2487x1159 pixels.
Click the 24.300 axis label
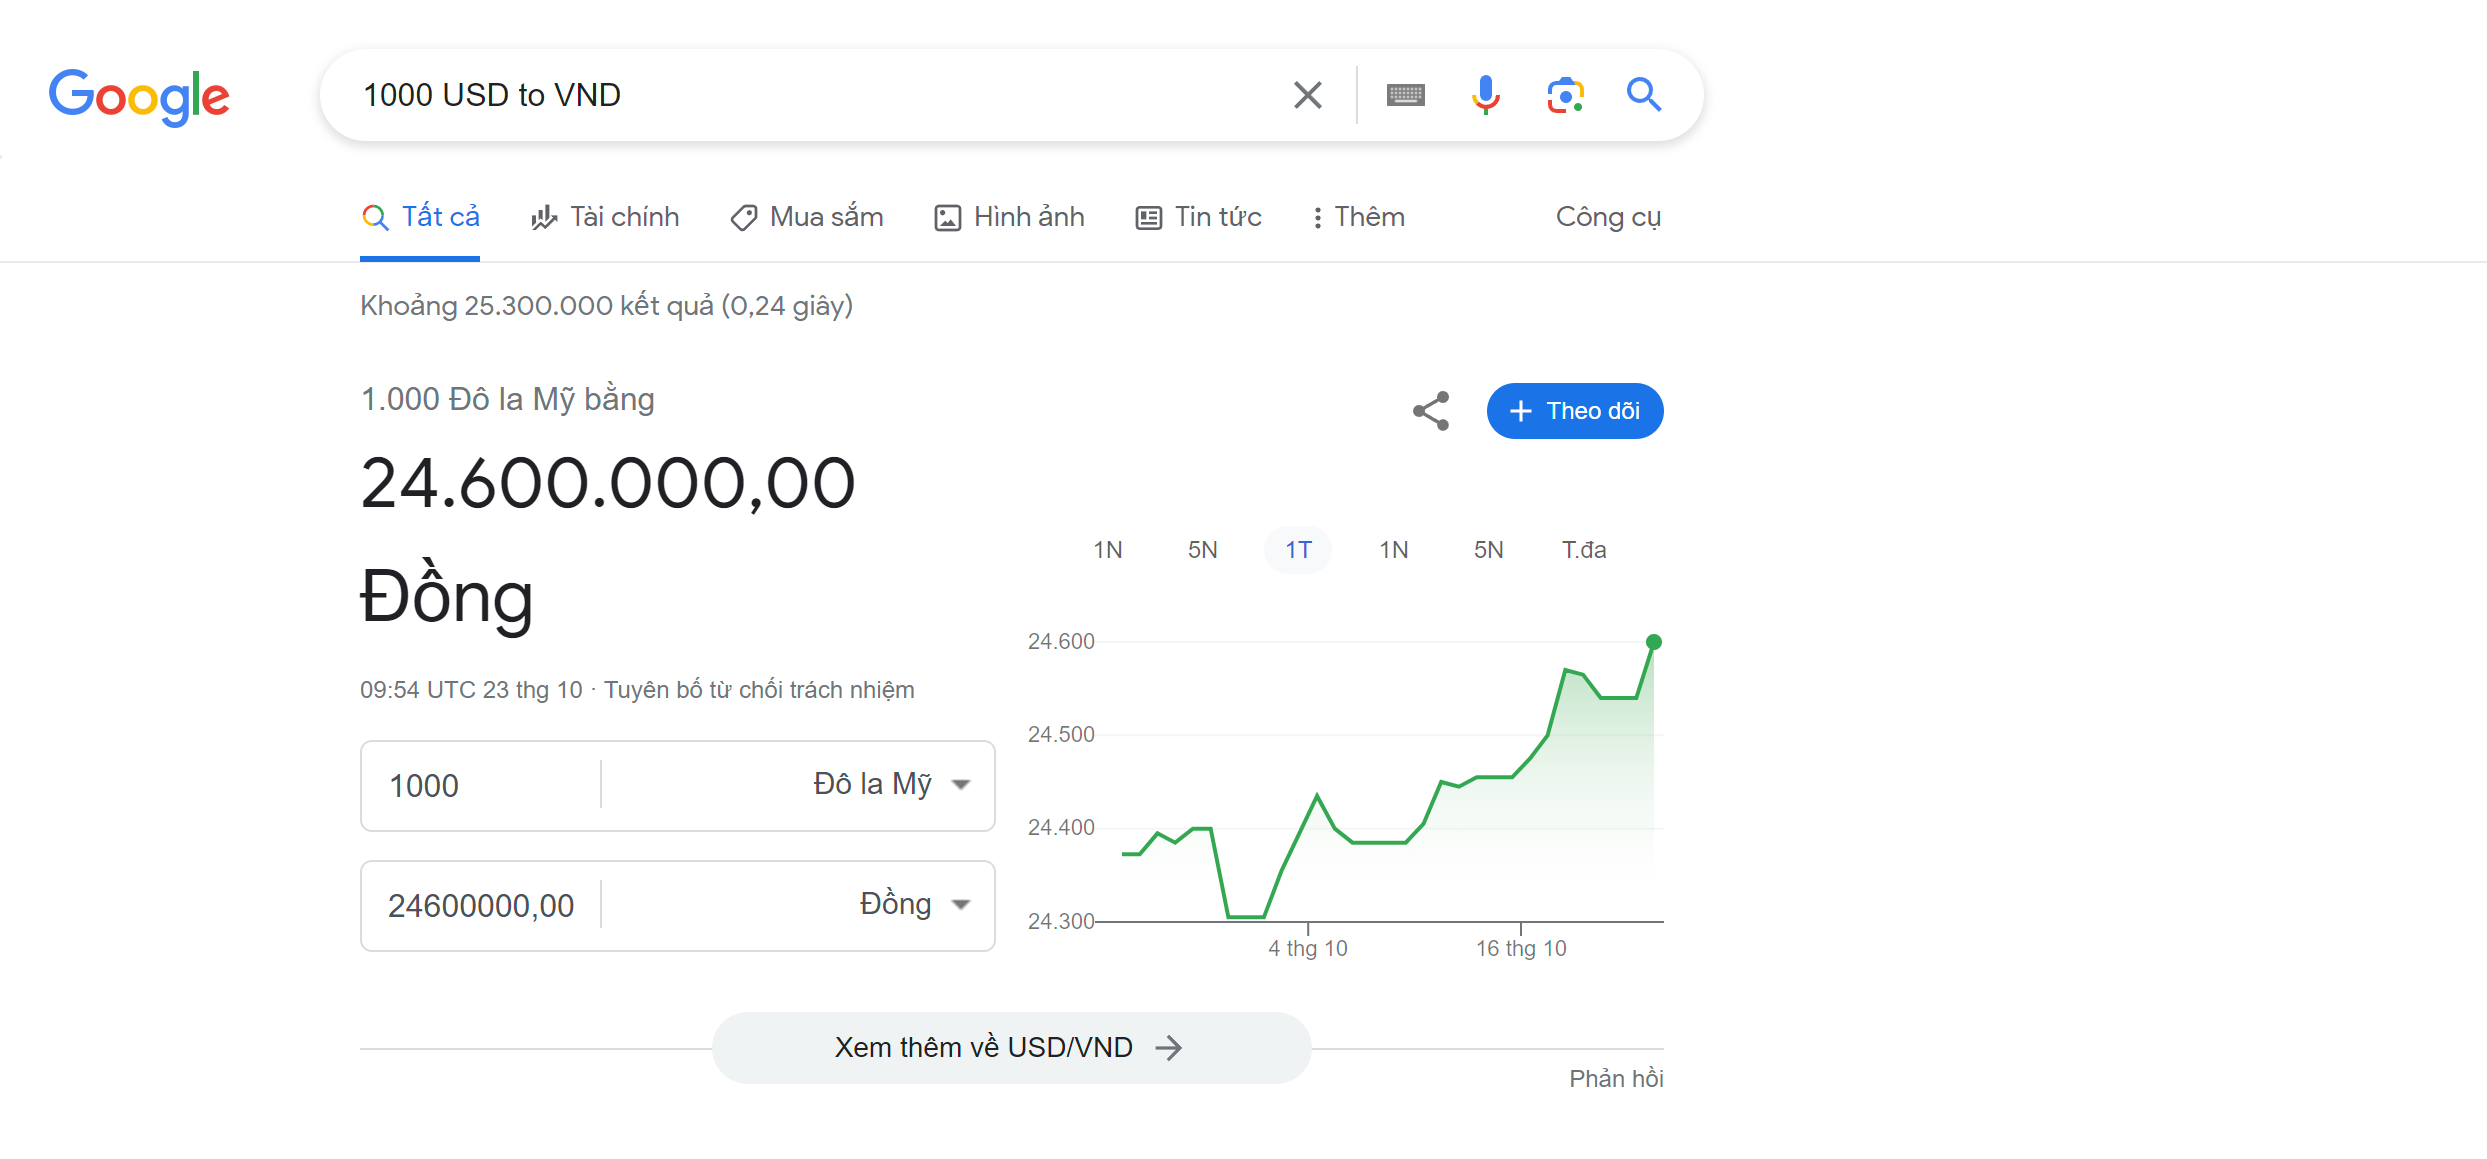[1061, 921]
